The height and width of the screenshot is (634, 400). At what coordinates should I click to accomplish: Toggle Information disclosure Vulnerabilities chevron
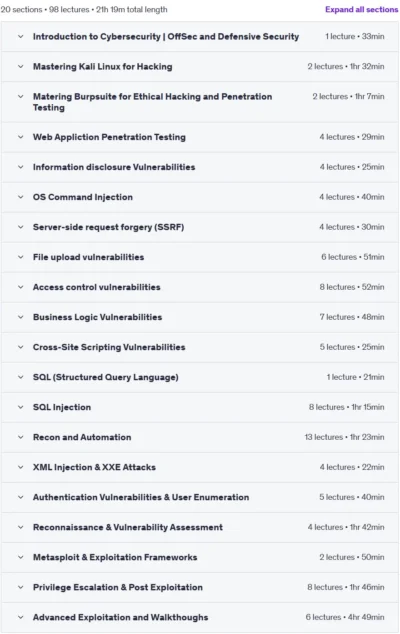[x=21, y=167]
